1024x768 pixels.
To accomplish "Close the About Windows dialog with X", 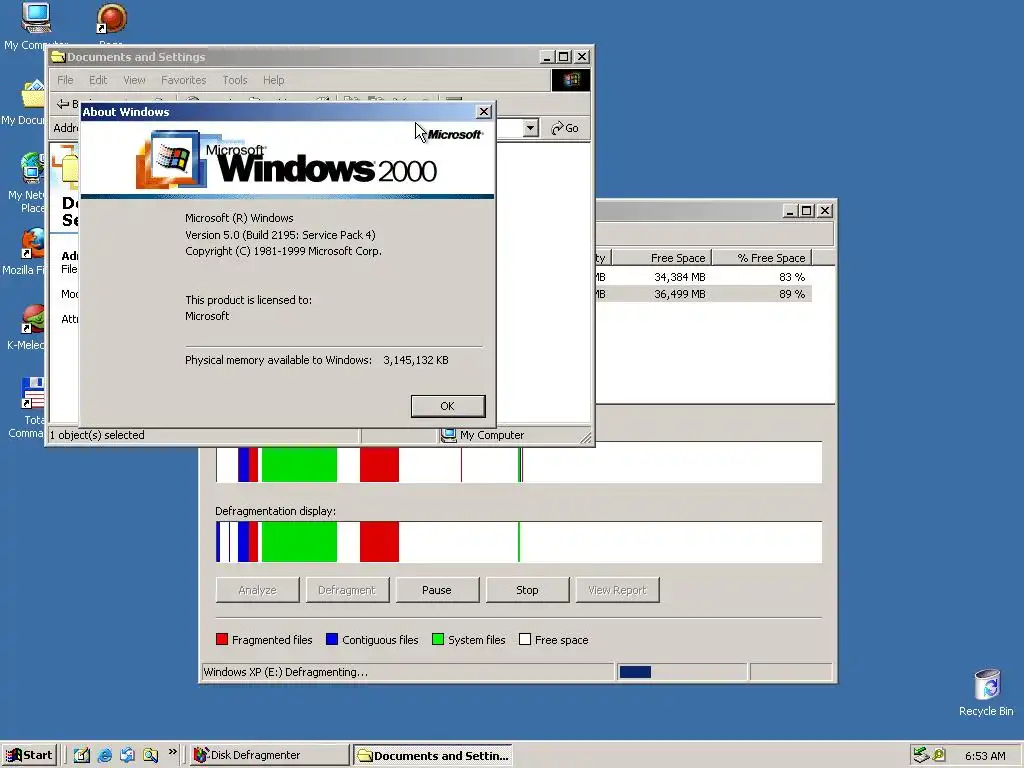I will click(483, 112).
